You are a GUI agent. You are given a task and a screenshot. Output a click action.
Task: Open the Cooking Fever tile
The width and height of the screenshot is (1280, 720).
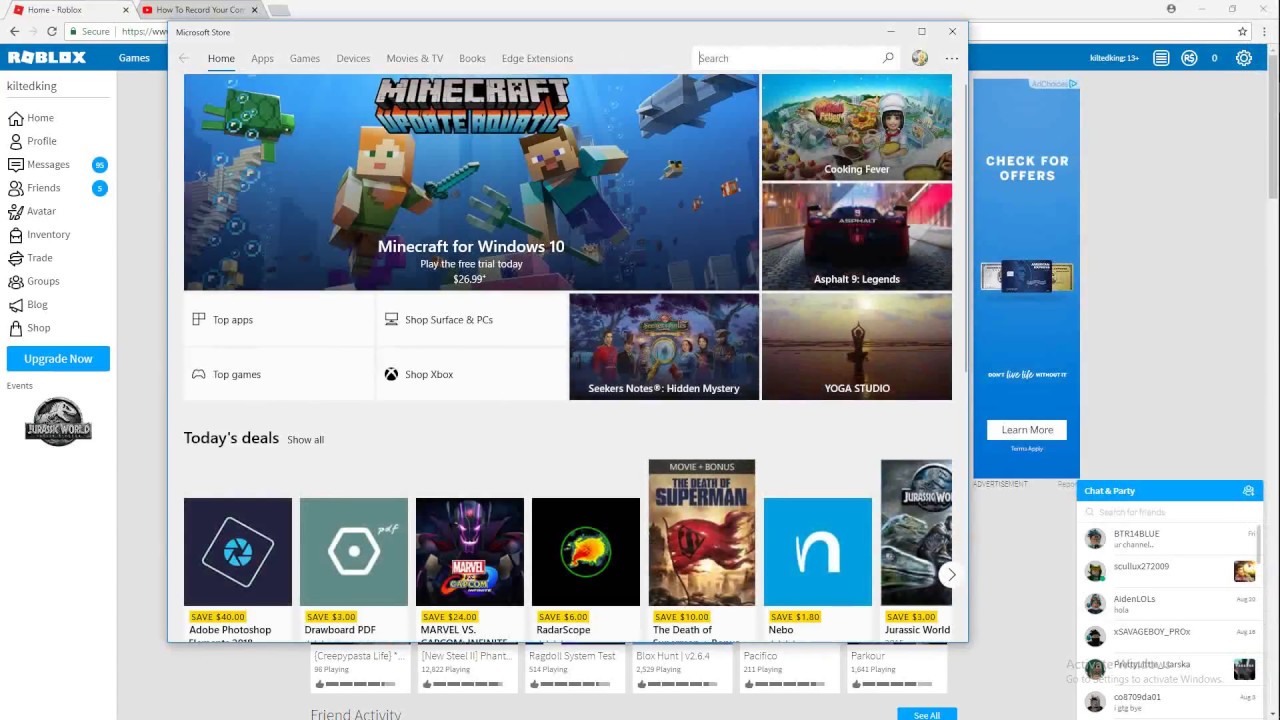click(x=857, y=127)
